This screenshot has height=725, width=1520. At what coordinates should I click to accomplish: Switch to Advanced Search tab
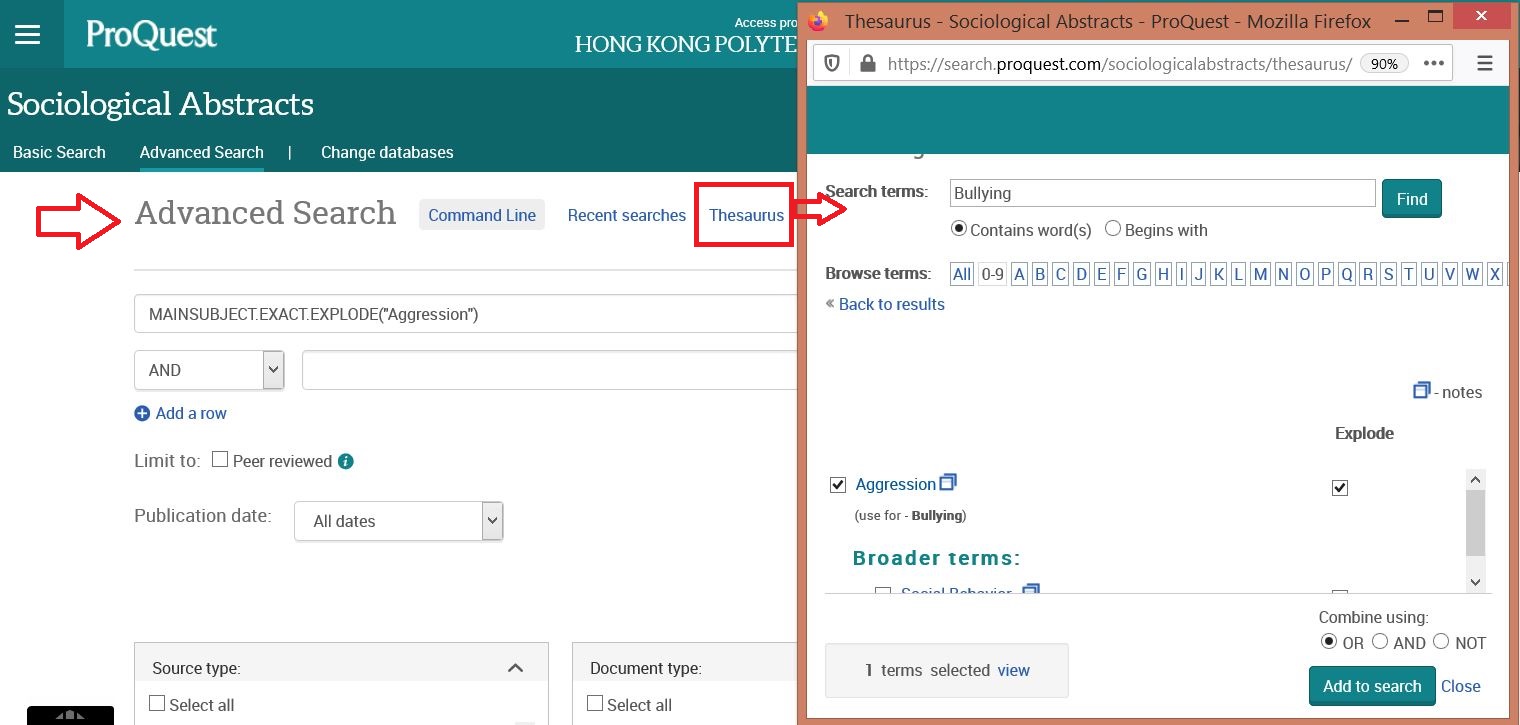click(x=202, y=152)
